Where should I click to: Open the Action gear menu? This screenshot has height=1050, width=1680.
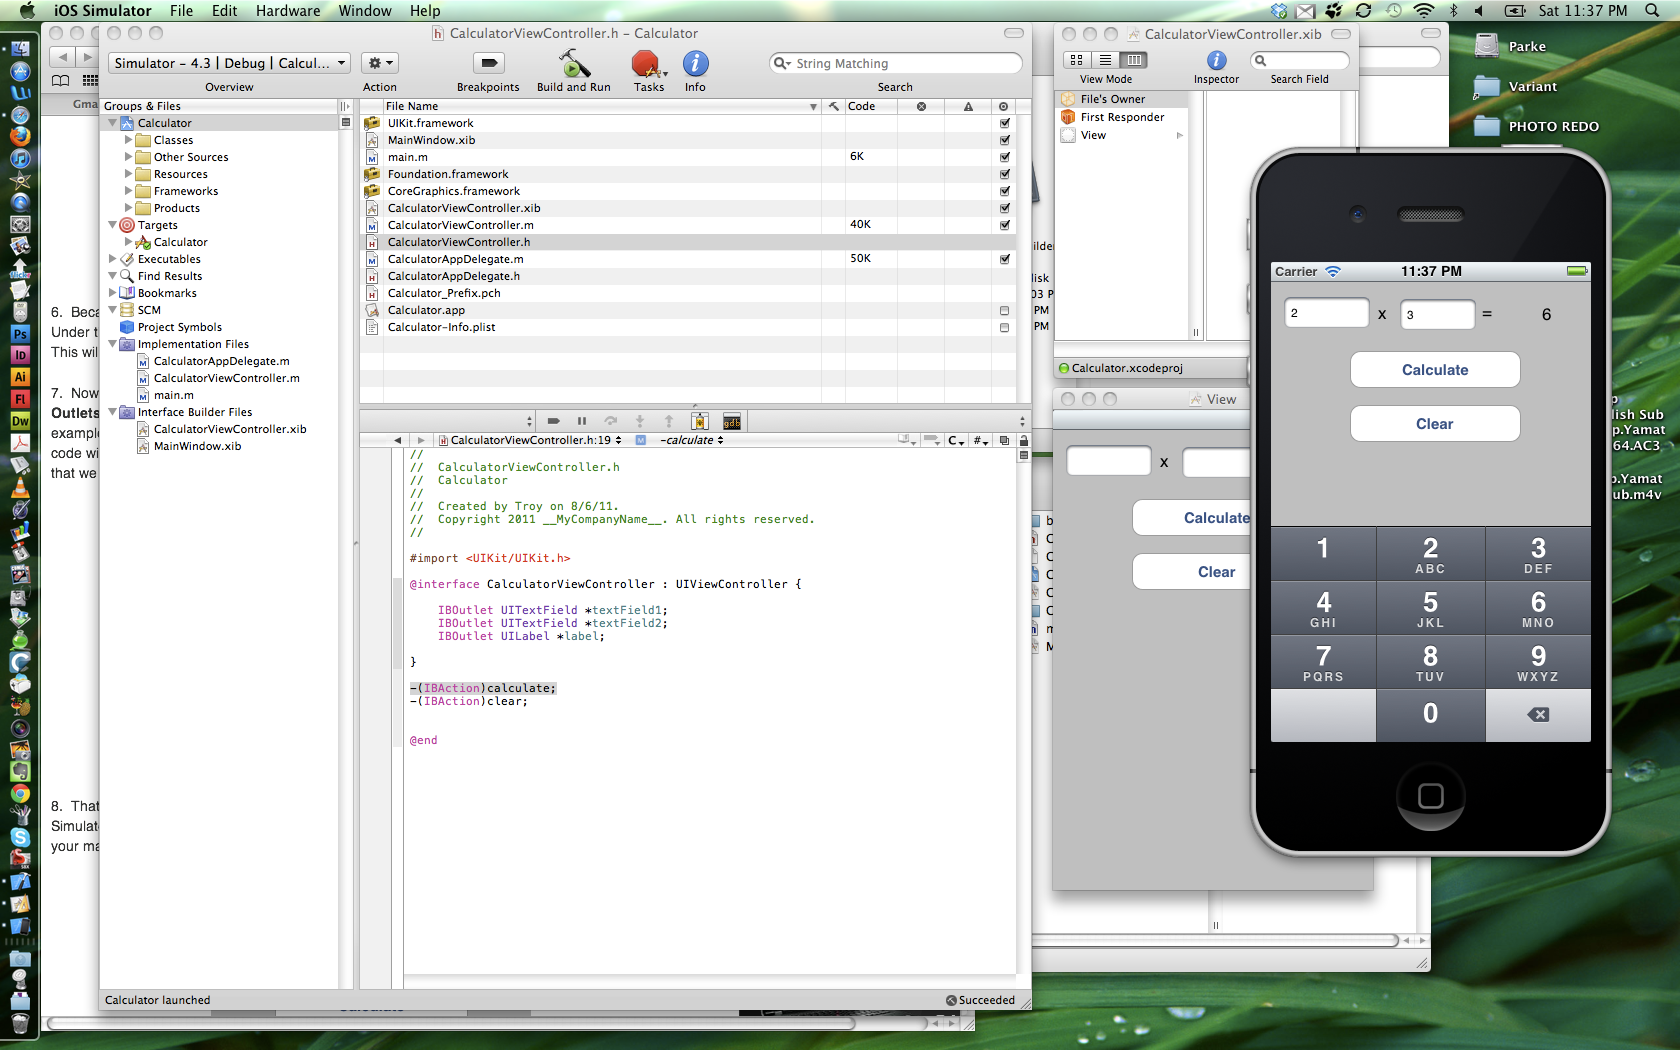379,63
